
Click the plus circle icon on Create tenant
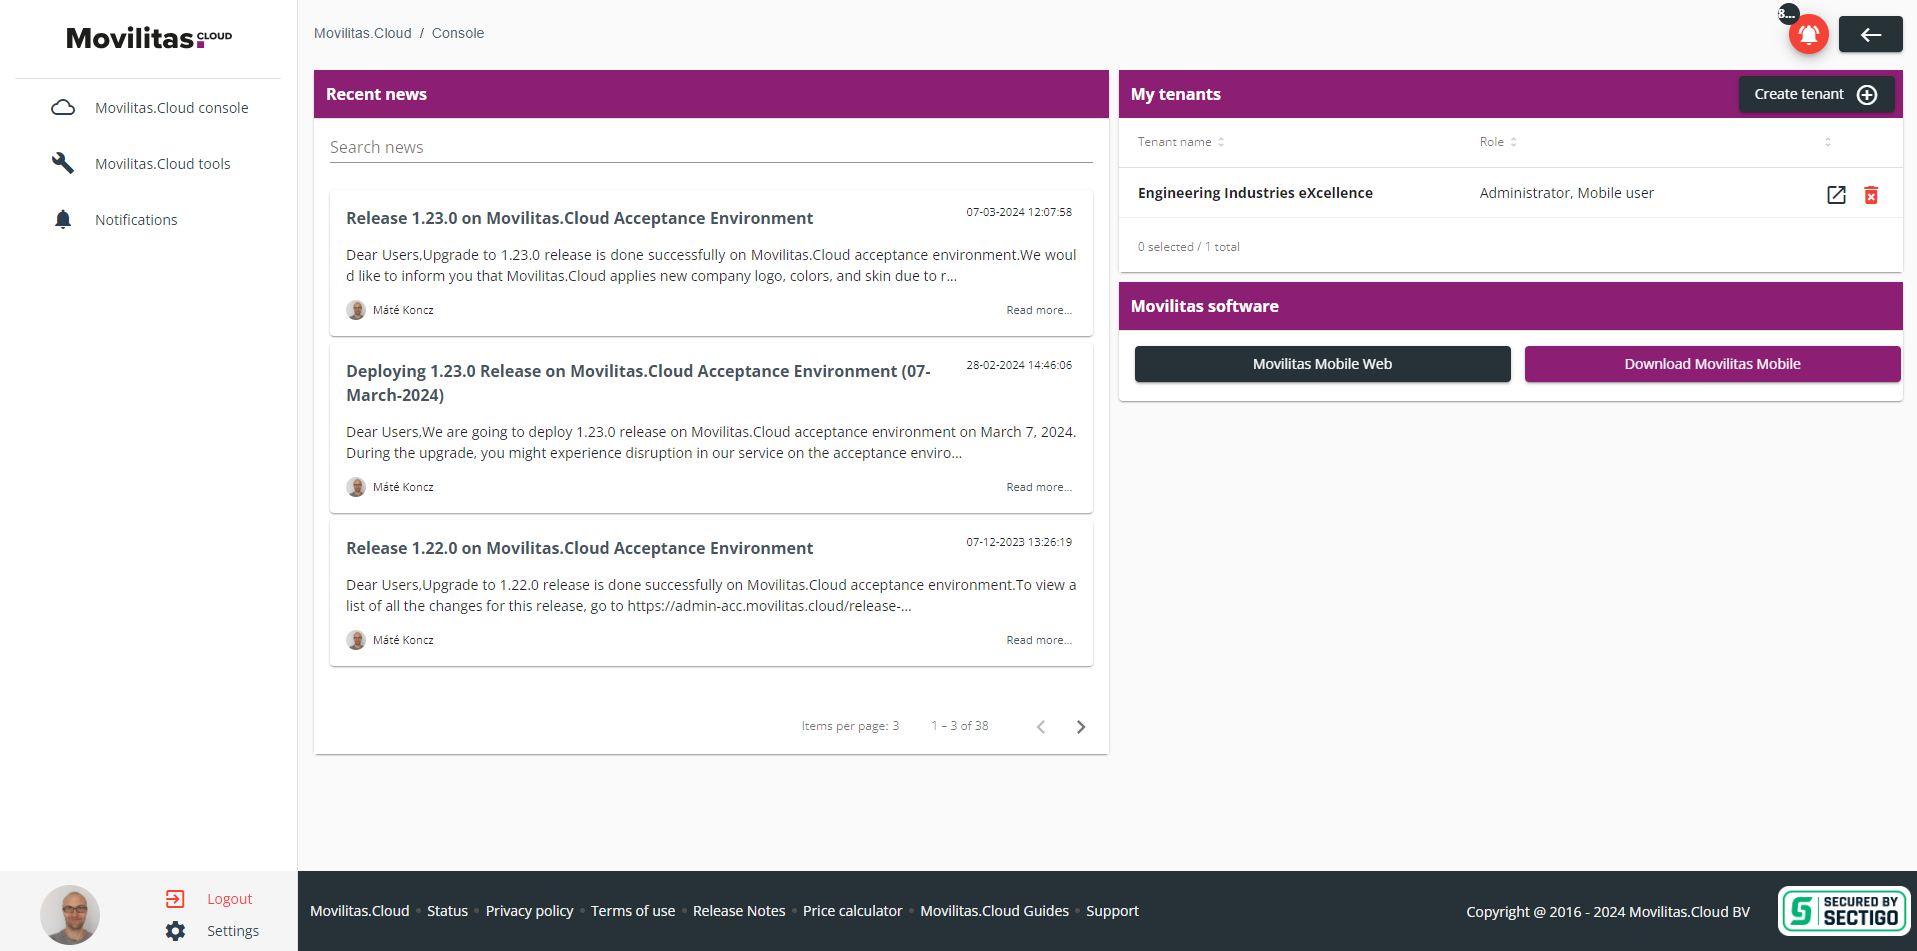pos(1867,94)
